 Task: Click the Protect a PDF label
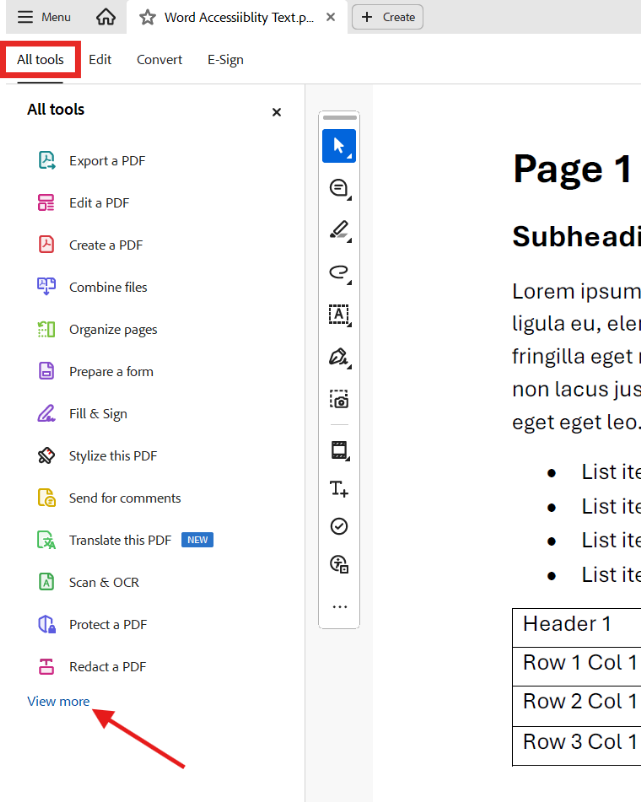[108, 625]
